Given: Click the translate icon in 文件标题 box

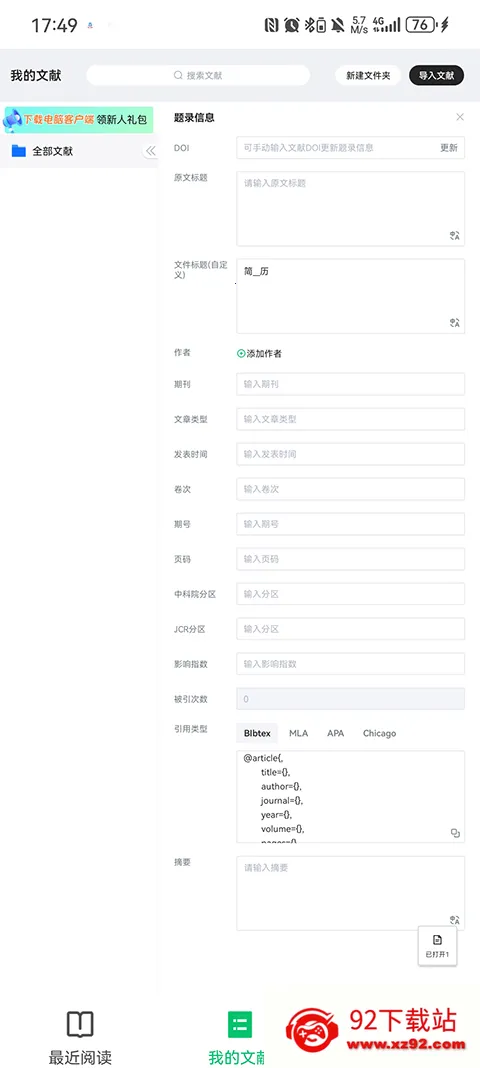Looking at the screenshot, I should click(455, 323).
